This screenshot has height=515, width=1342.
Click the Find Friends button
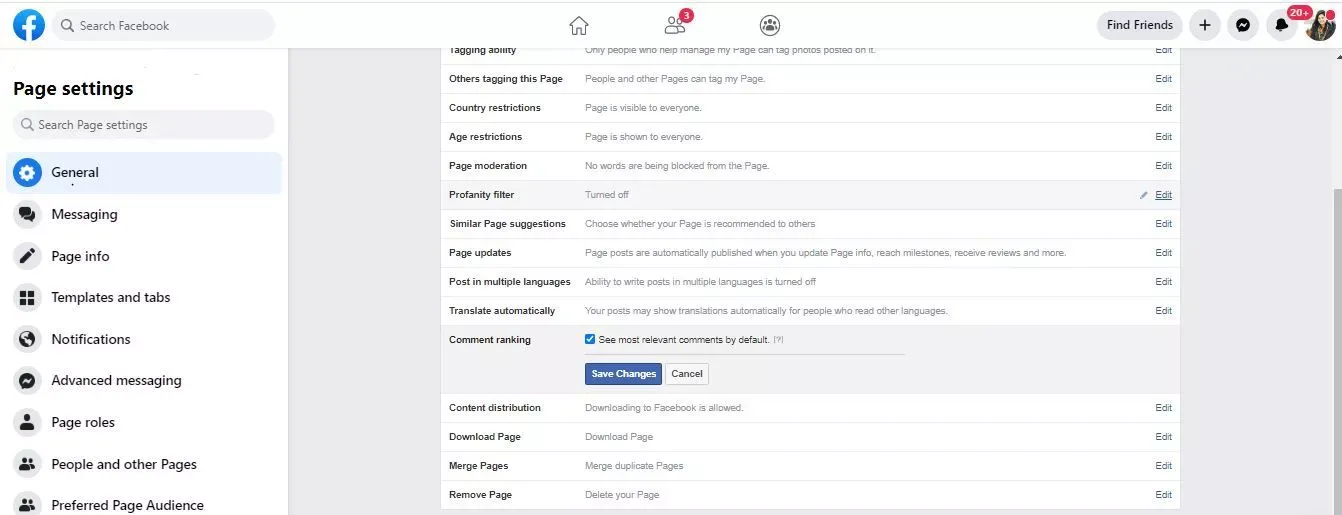pos(1139,25)
